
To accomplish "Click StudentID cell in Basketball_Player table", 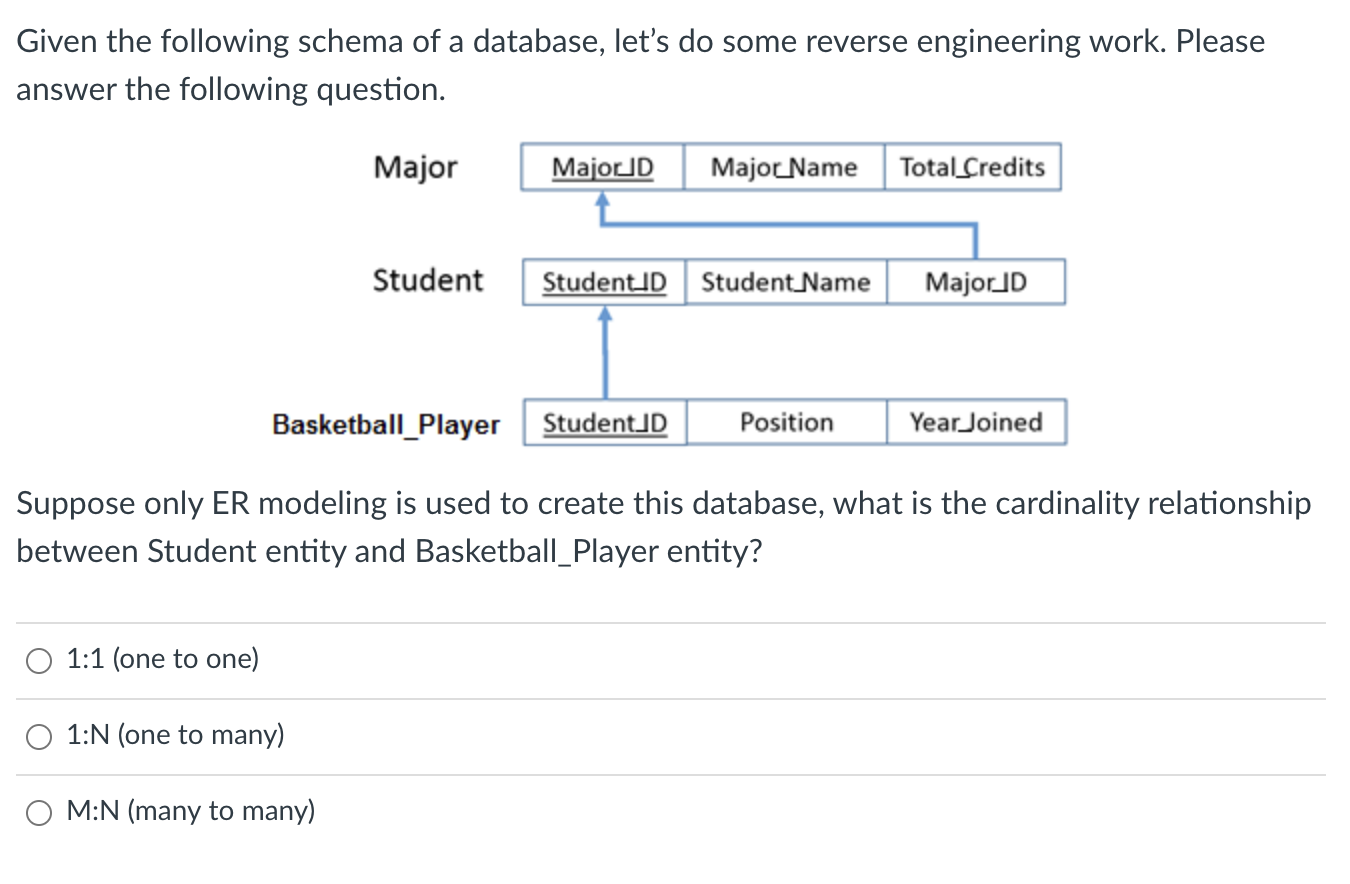I will (x=605, y=422).
